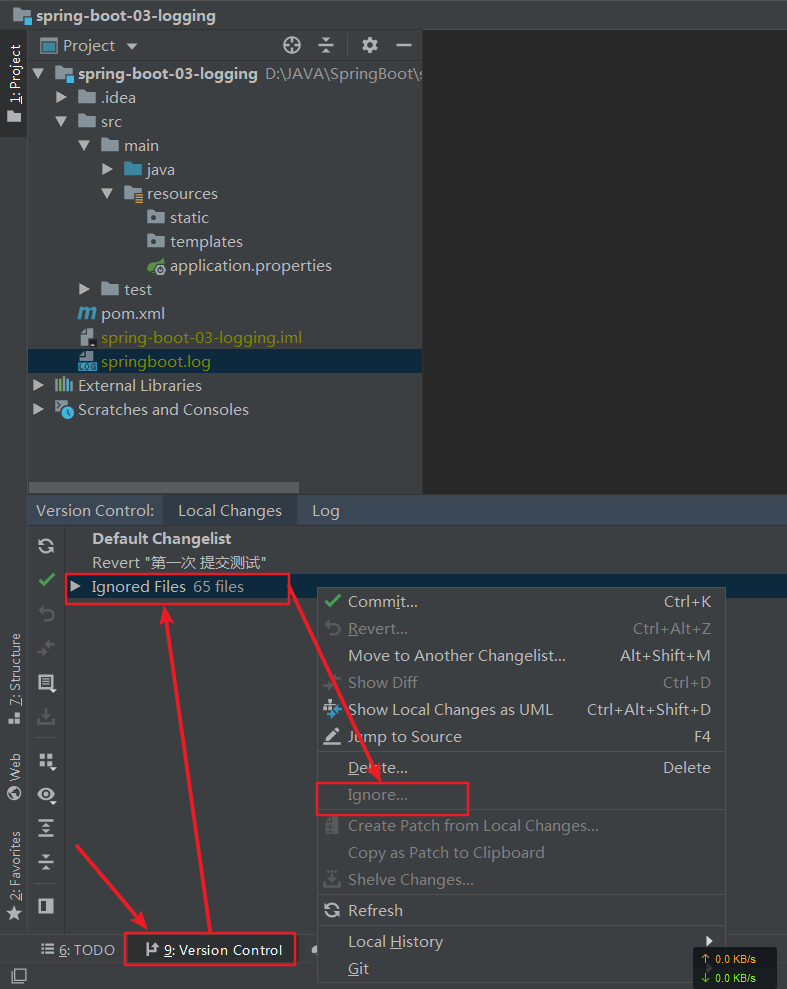The height and width of the screenshot is (989, 787).
Task: Open Project panel settings gear
Action: (x=370, y=45)
